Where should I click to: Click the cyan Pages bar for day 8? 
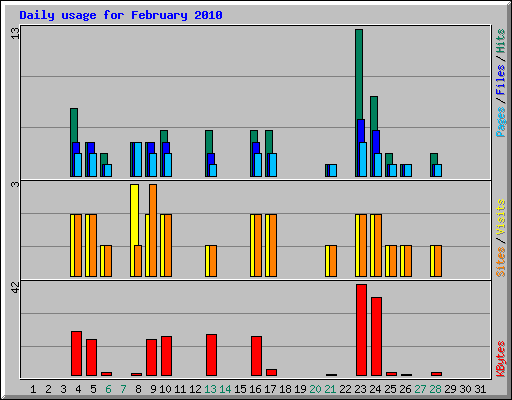click(x=138, y=159)
